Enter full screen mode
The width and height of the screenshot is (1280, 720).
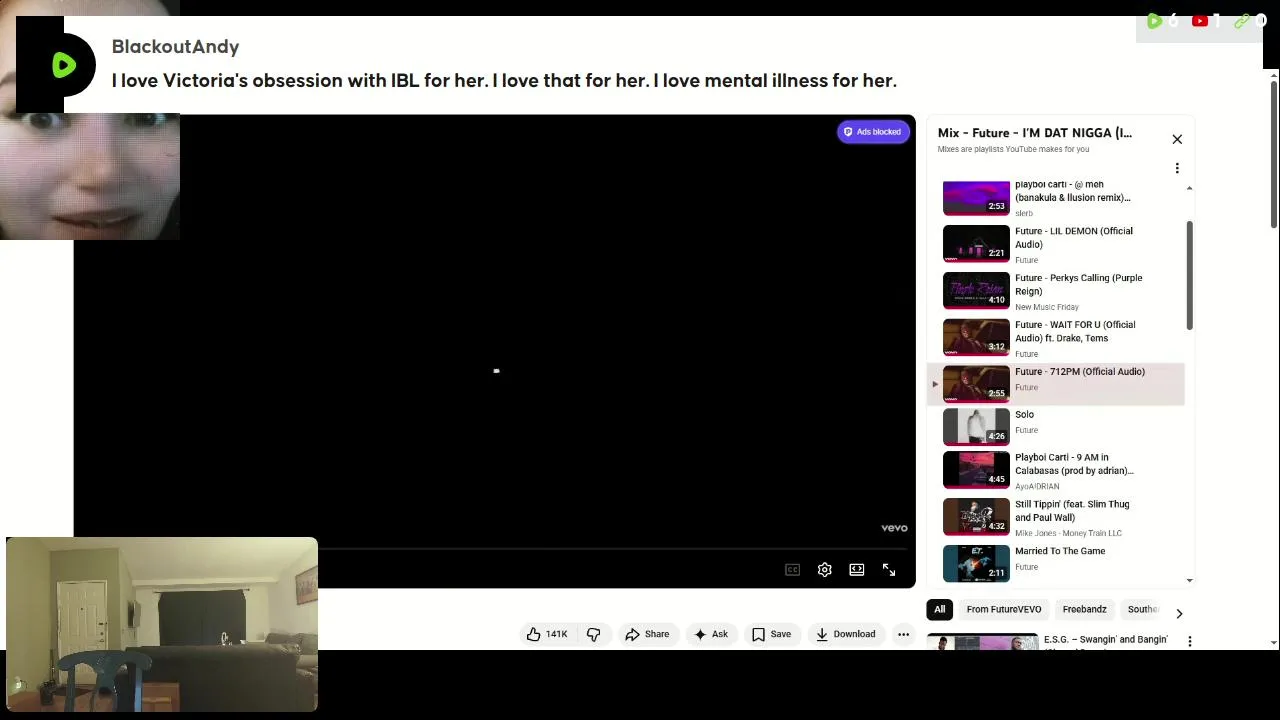[889, 570]
